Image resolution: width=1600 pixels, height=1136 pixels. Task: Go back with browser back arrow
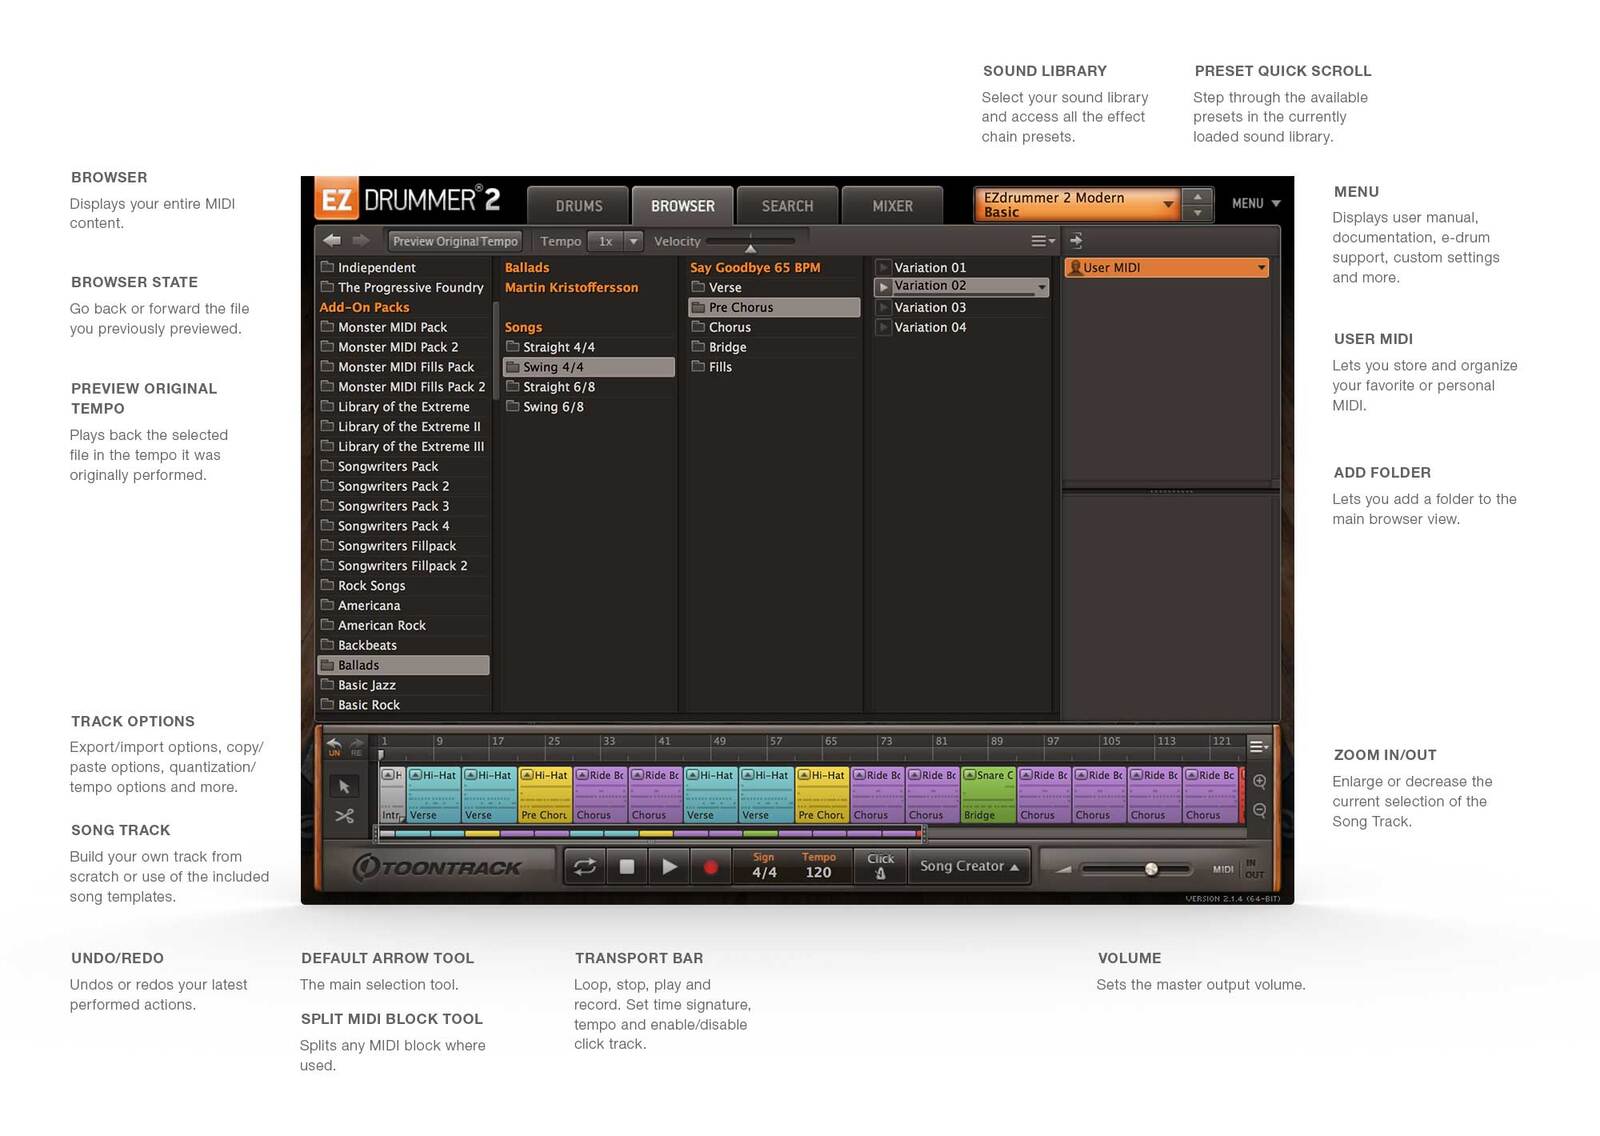[332, 241]
